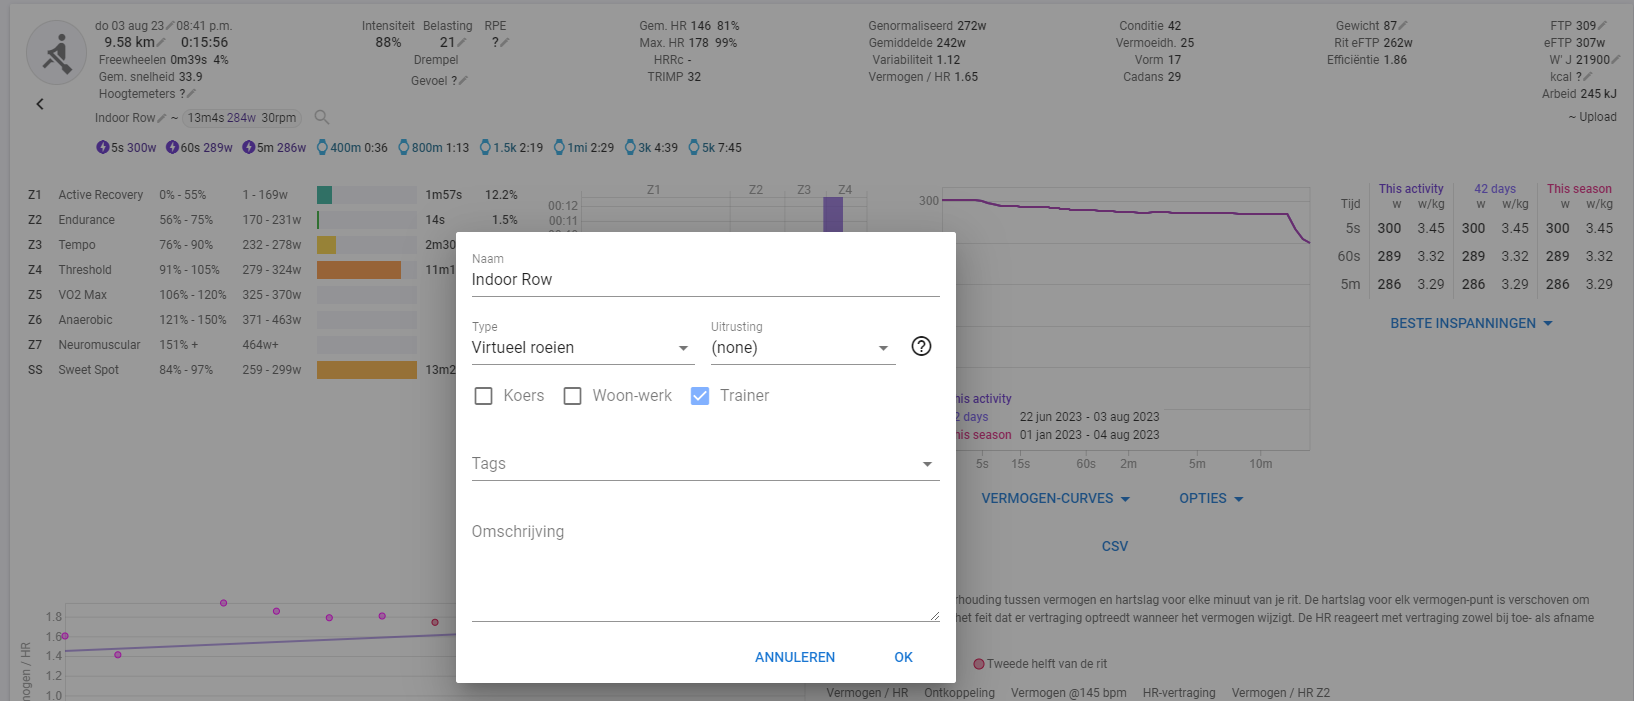1634x701 pixels.
Task: Click the edit pencil beside Gewicht 87
Action: [1403, 26]
